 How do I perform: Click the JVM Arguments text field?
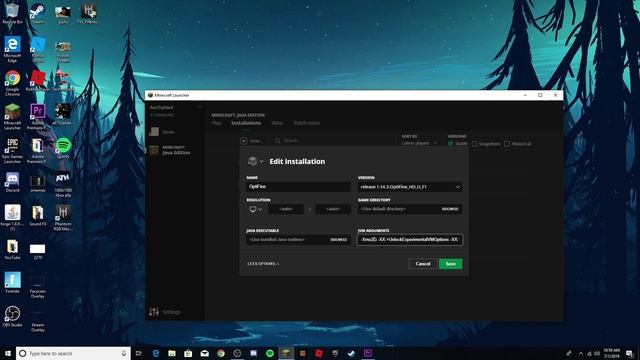[x=410, y=240]
